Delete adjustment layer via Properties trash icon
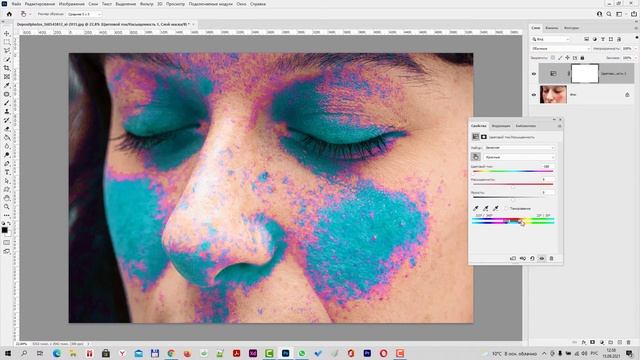 pos(551,258)
